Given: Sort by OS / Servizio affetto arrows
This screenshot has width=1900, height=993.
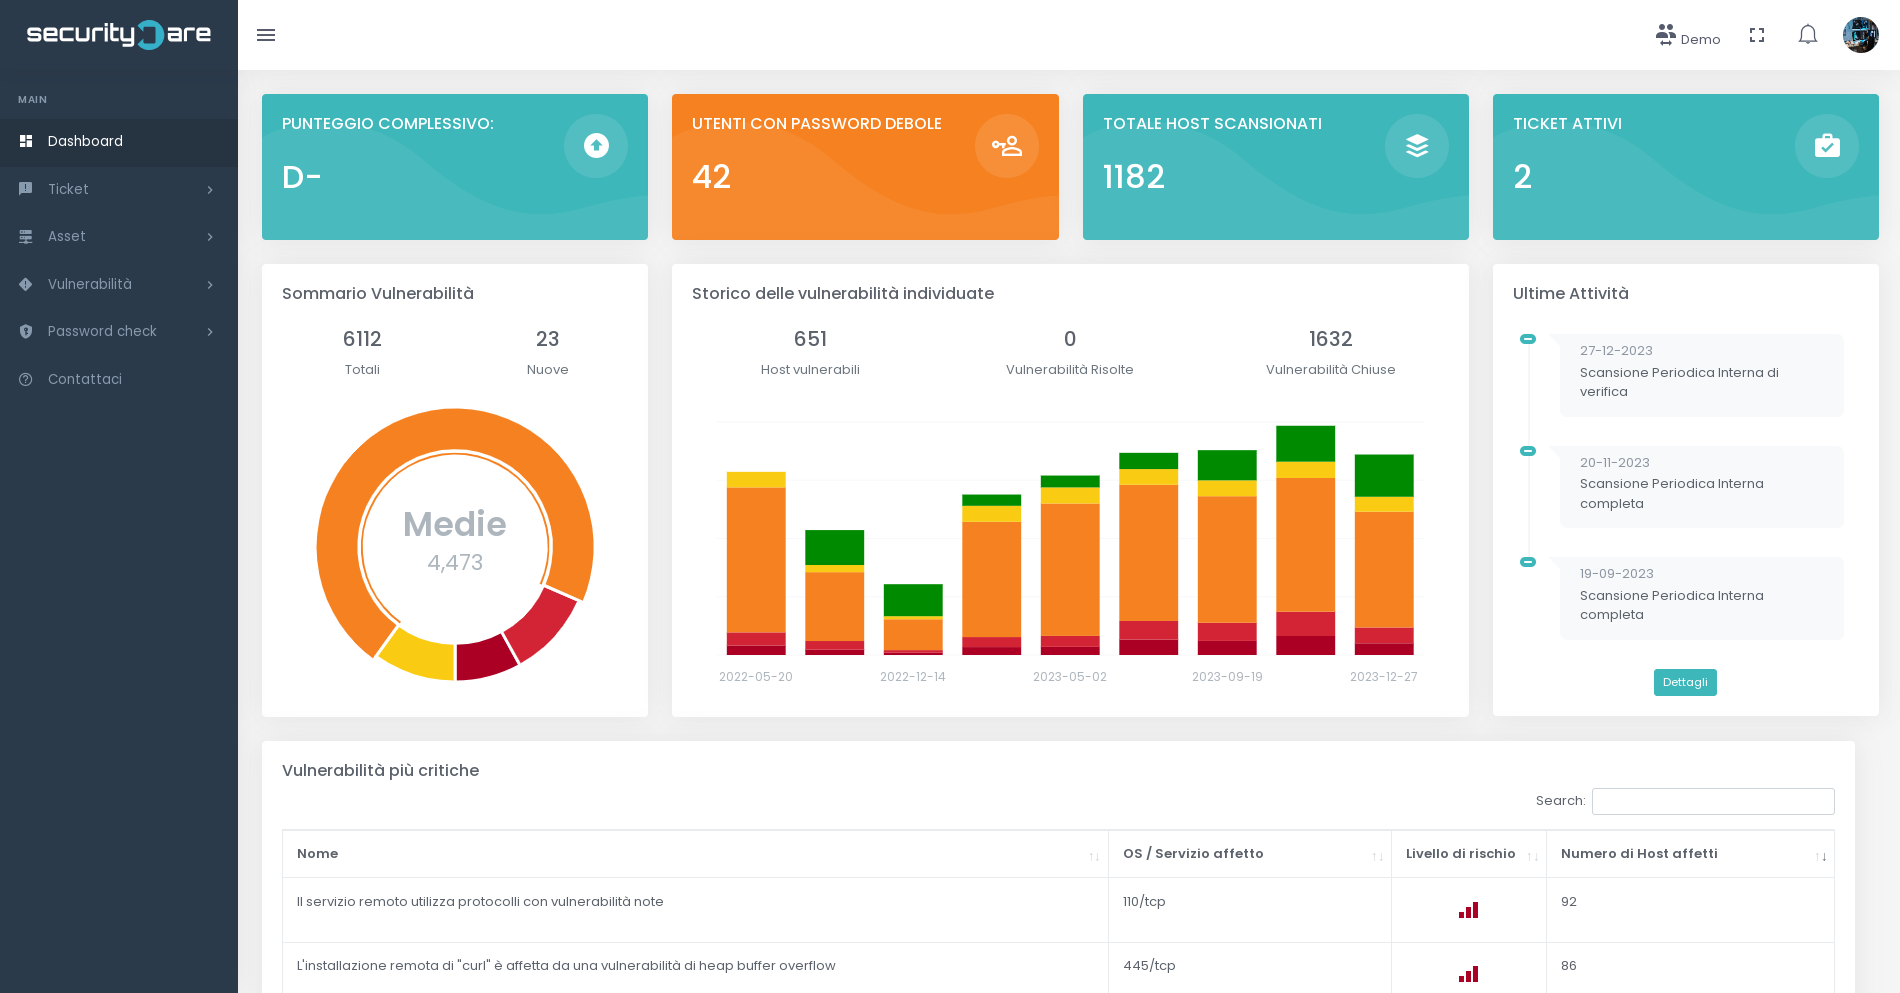Looking at the screenshot, I should [1377, 856].
